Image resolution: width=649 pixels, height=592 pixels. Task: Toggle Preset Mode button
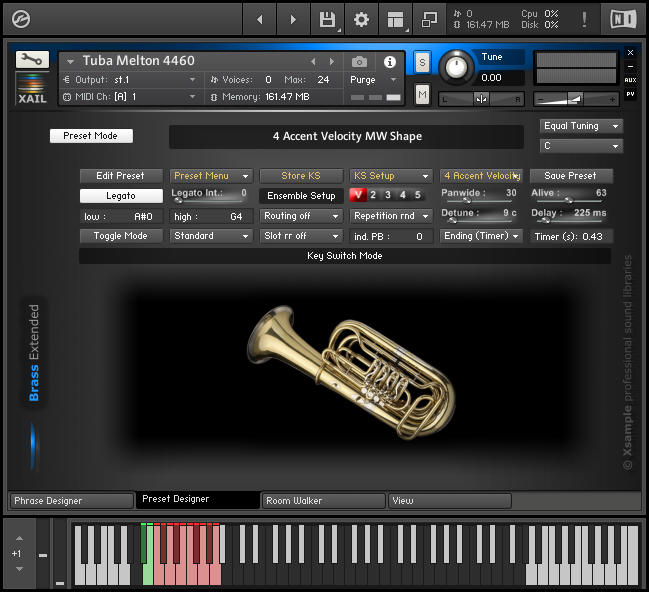[91, 136]
